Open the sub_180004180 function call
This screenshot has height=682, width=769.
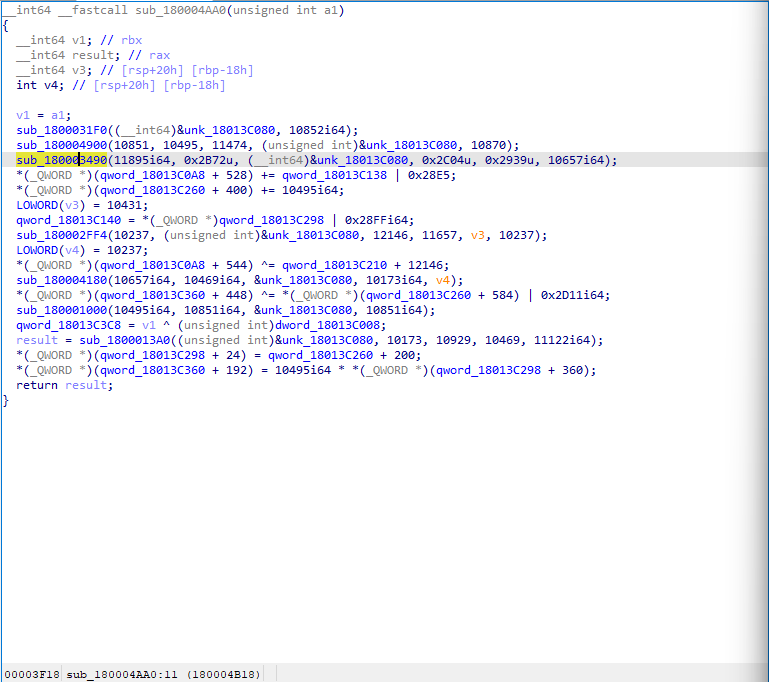(x=61, y=280)
